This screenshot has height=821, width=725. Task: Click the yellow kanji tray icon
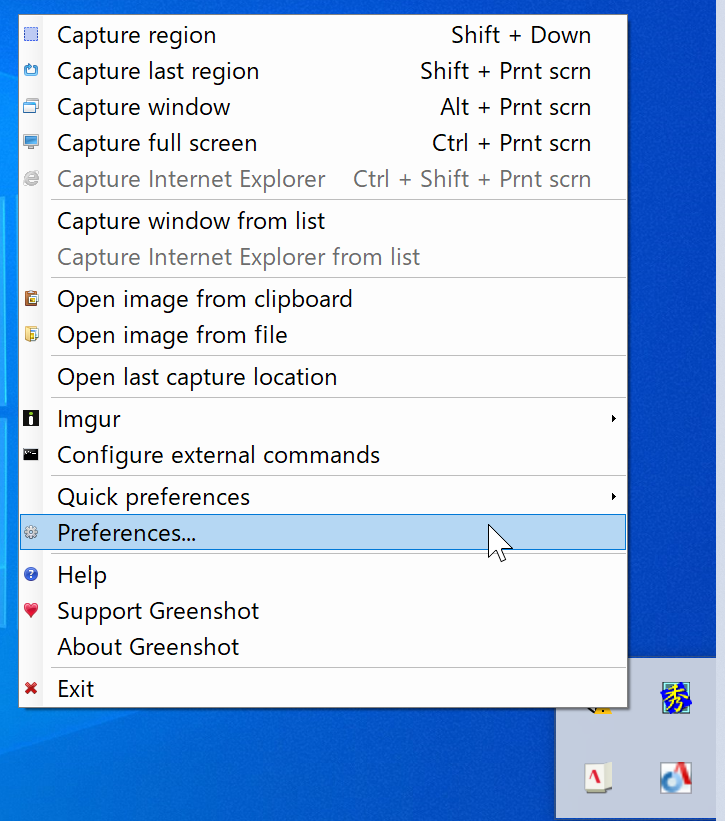point(676,699)
